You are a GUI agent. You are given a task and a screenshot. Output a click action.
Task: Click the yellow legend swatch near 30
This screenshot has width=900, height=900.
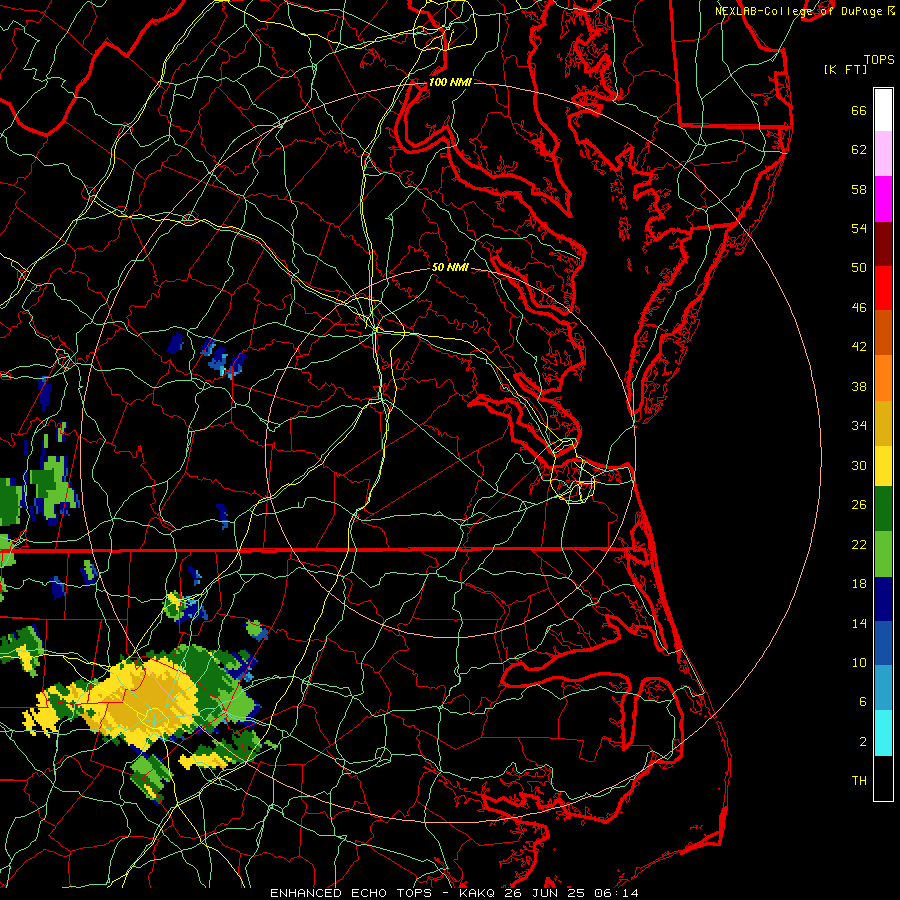point(883,466)
